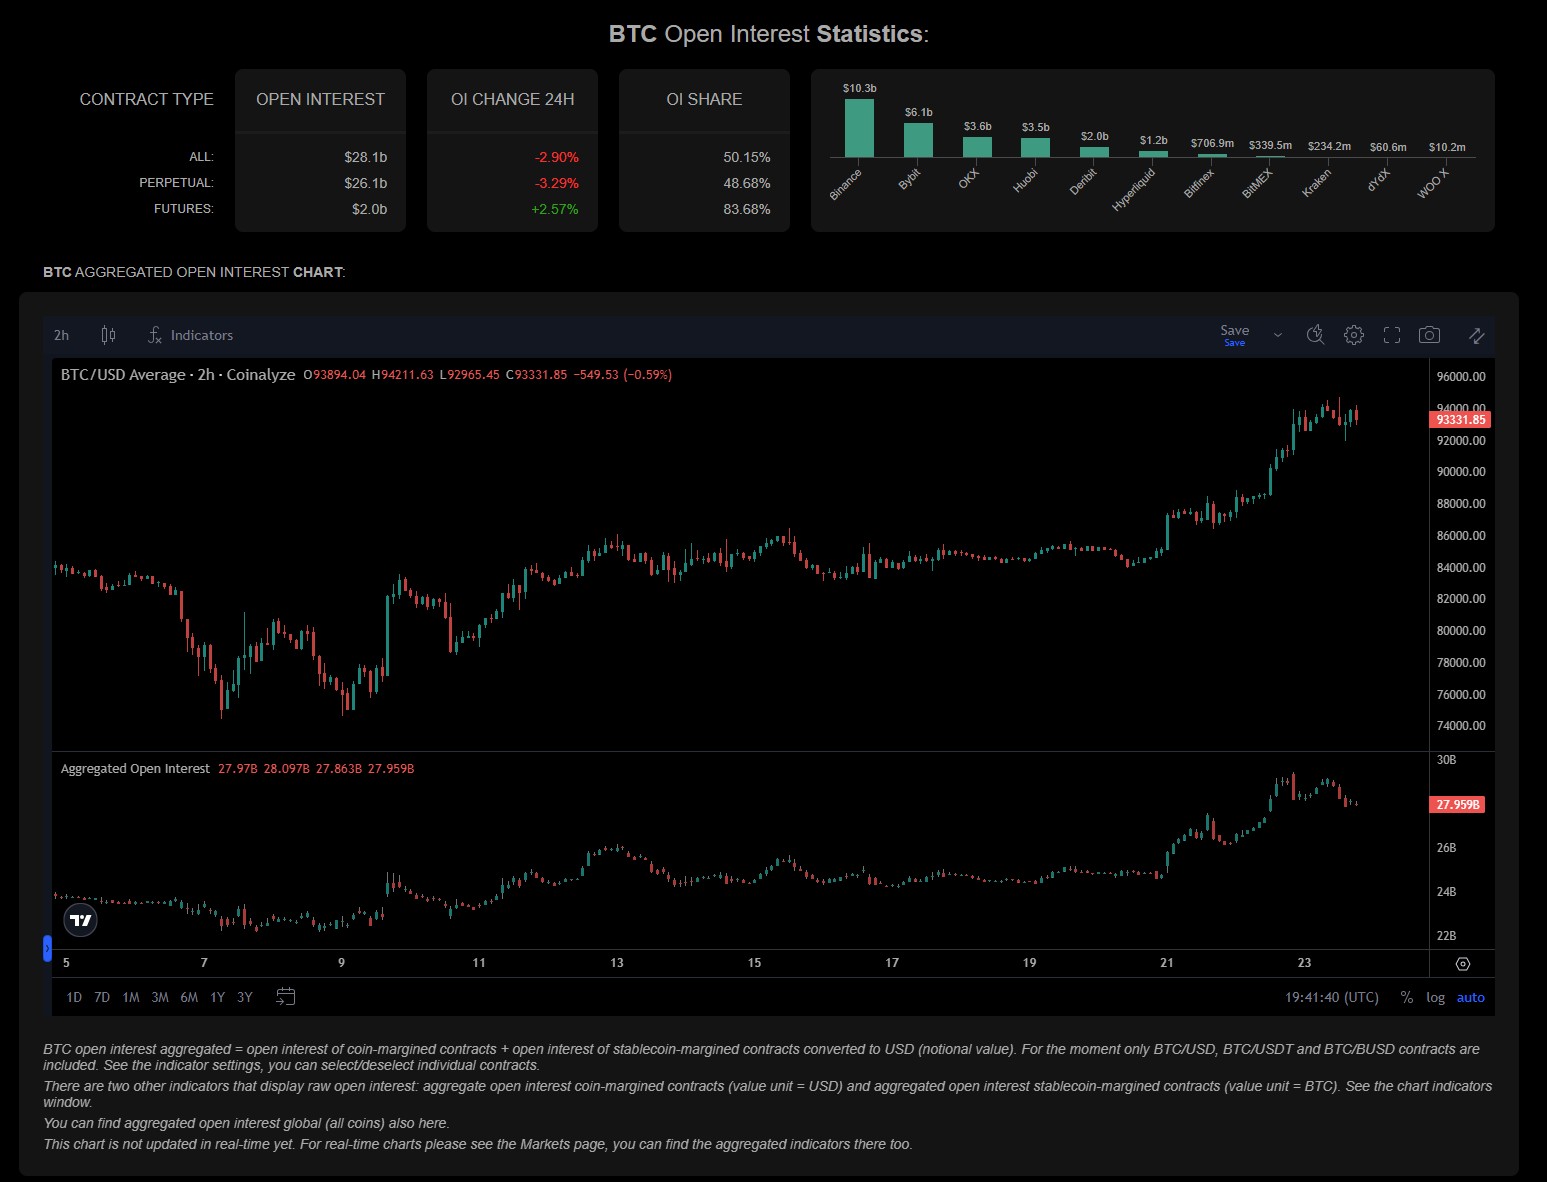The image size is (1547, 1182).
Task: Open chart settings gear icon
Action: pos(1353,335)
